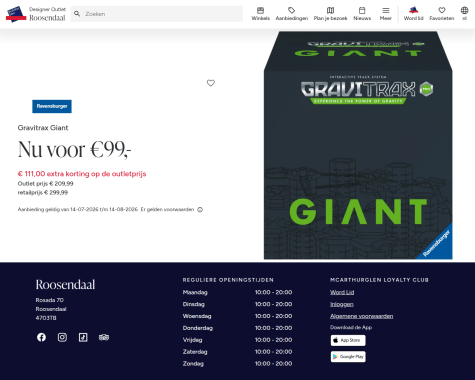Click the Gravitrax Giant product title
Screen dimensions: 475x380
43,128
